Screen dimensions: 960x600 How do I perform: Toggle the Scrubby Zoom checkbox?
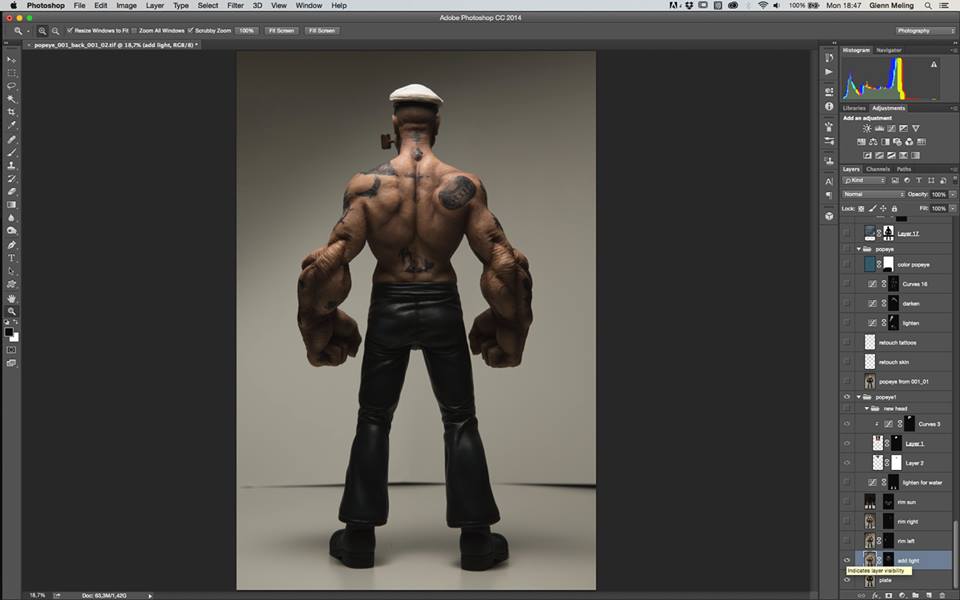coord(191,31)
